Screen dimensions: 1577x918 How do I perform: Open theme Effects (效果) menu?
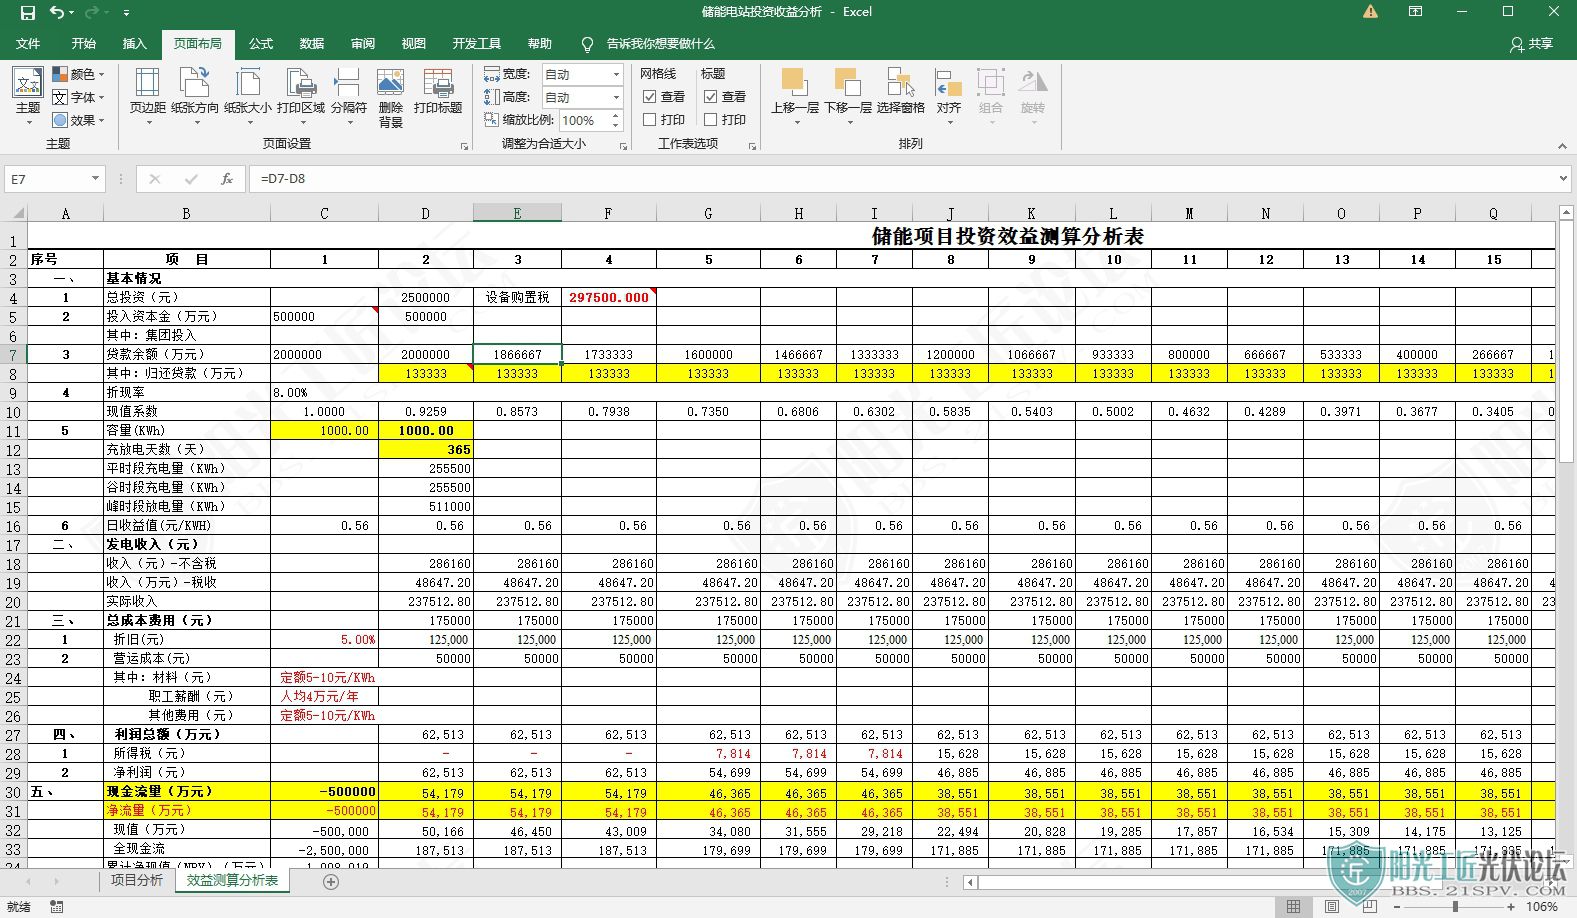click(x=78, y=120)
